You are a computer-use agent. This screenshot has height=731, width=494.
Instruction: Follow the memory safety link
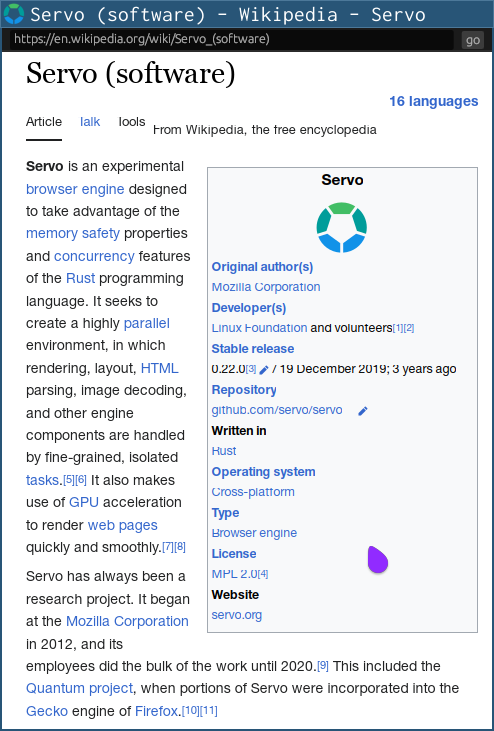(x=73, y=233)
